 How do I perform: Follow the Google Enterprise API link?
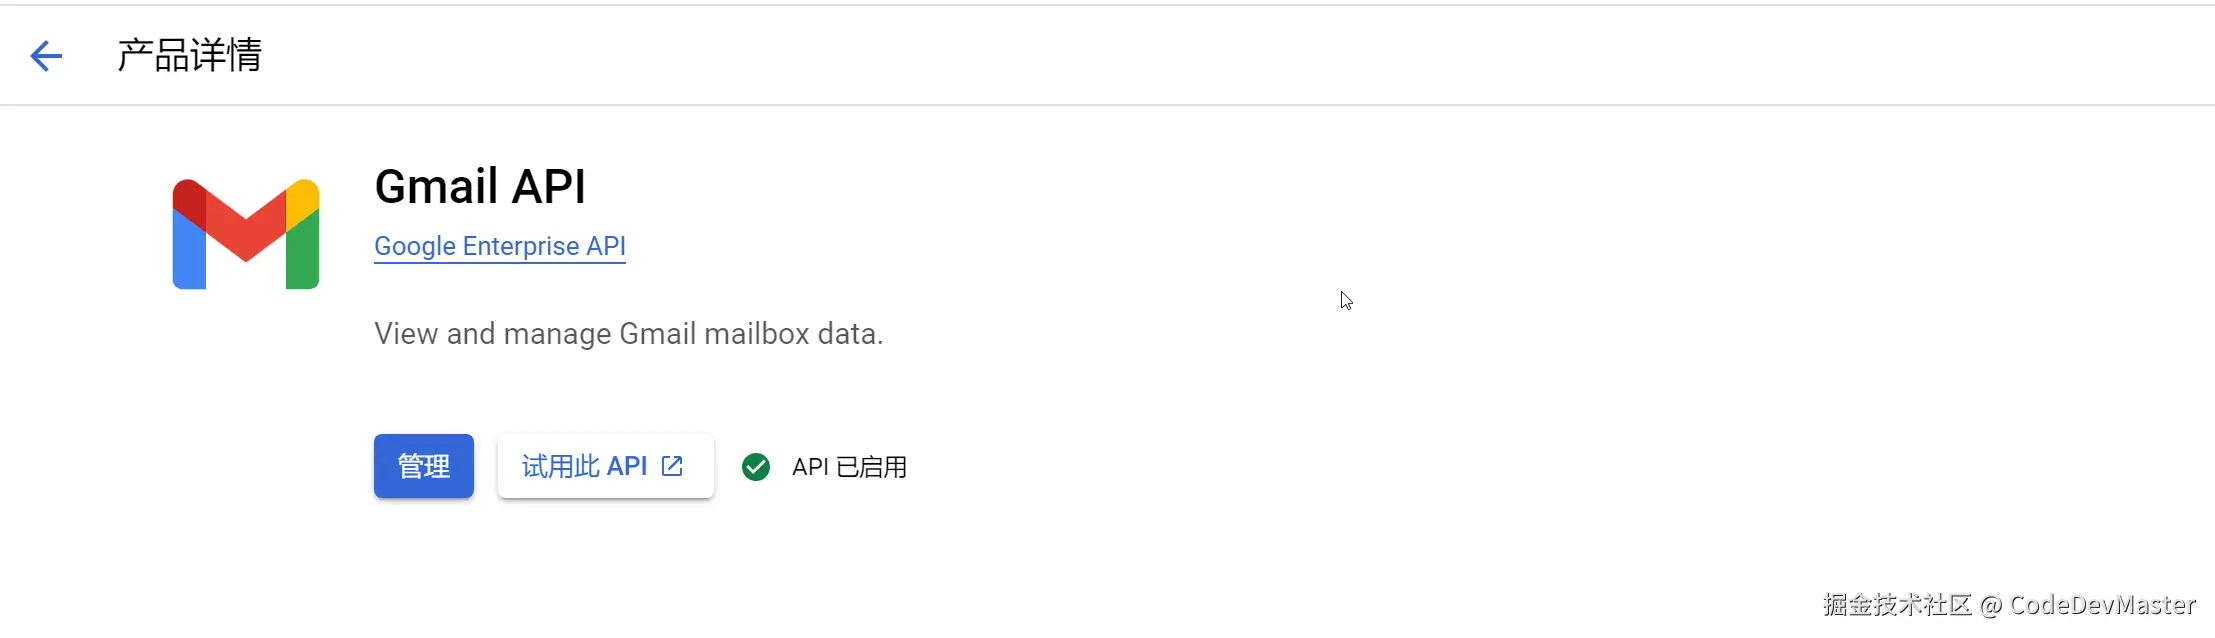click(x=500, y=246)
